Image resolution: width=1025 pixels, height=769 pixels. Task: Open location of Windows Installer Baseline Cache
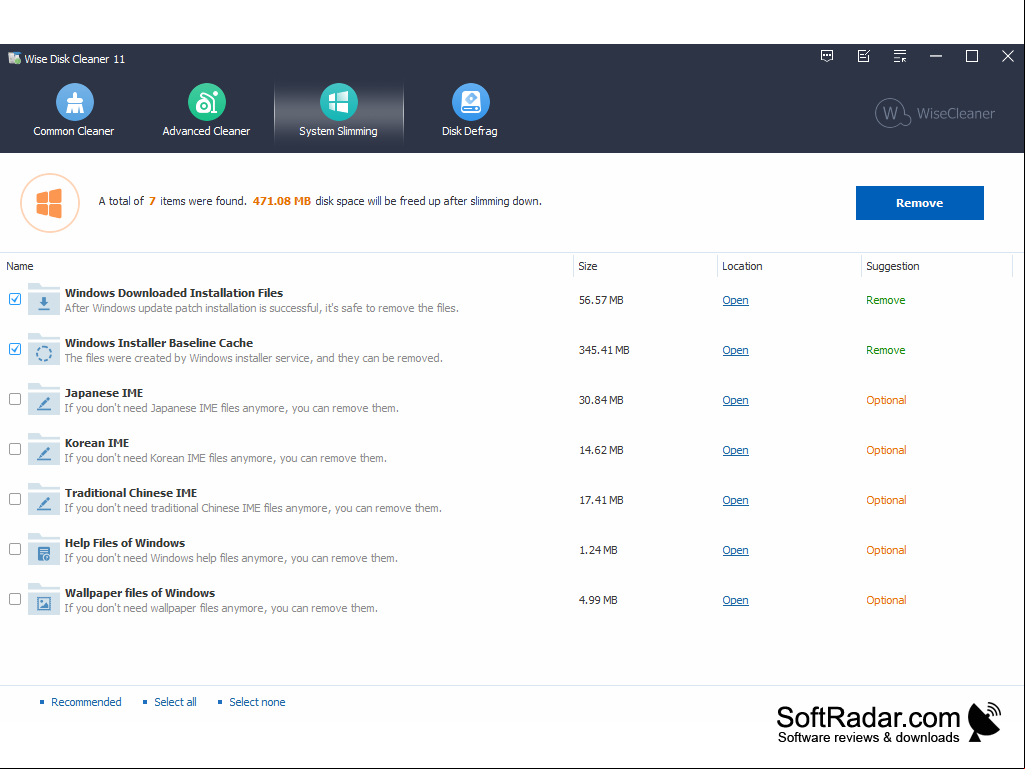(735, 350)
